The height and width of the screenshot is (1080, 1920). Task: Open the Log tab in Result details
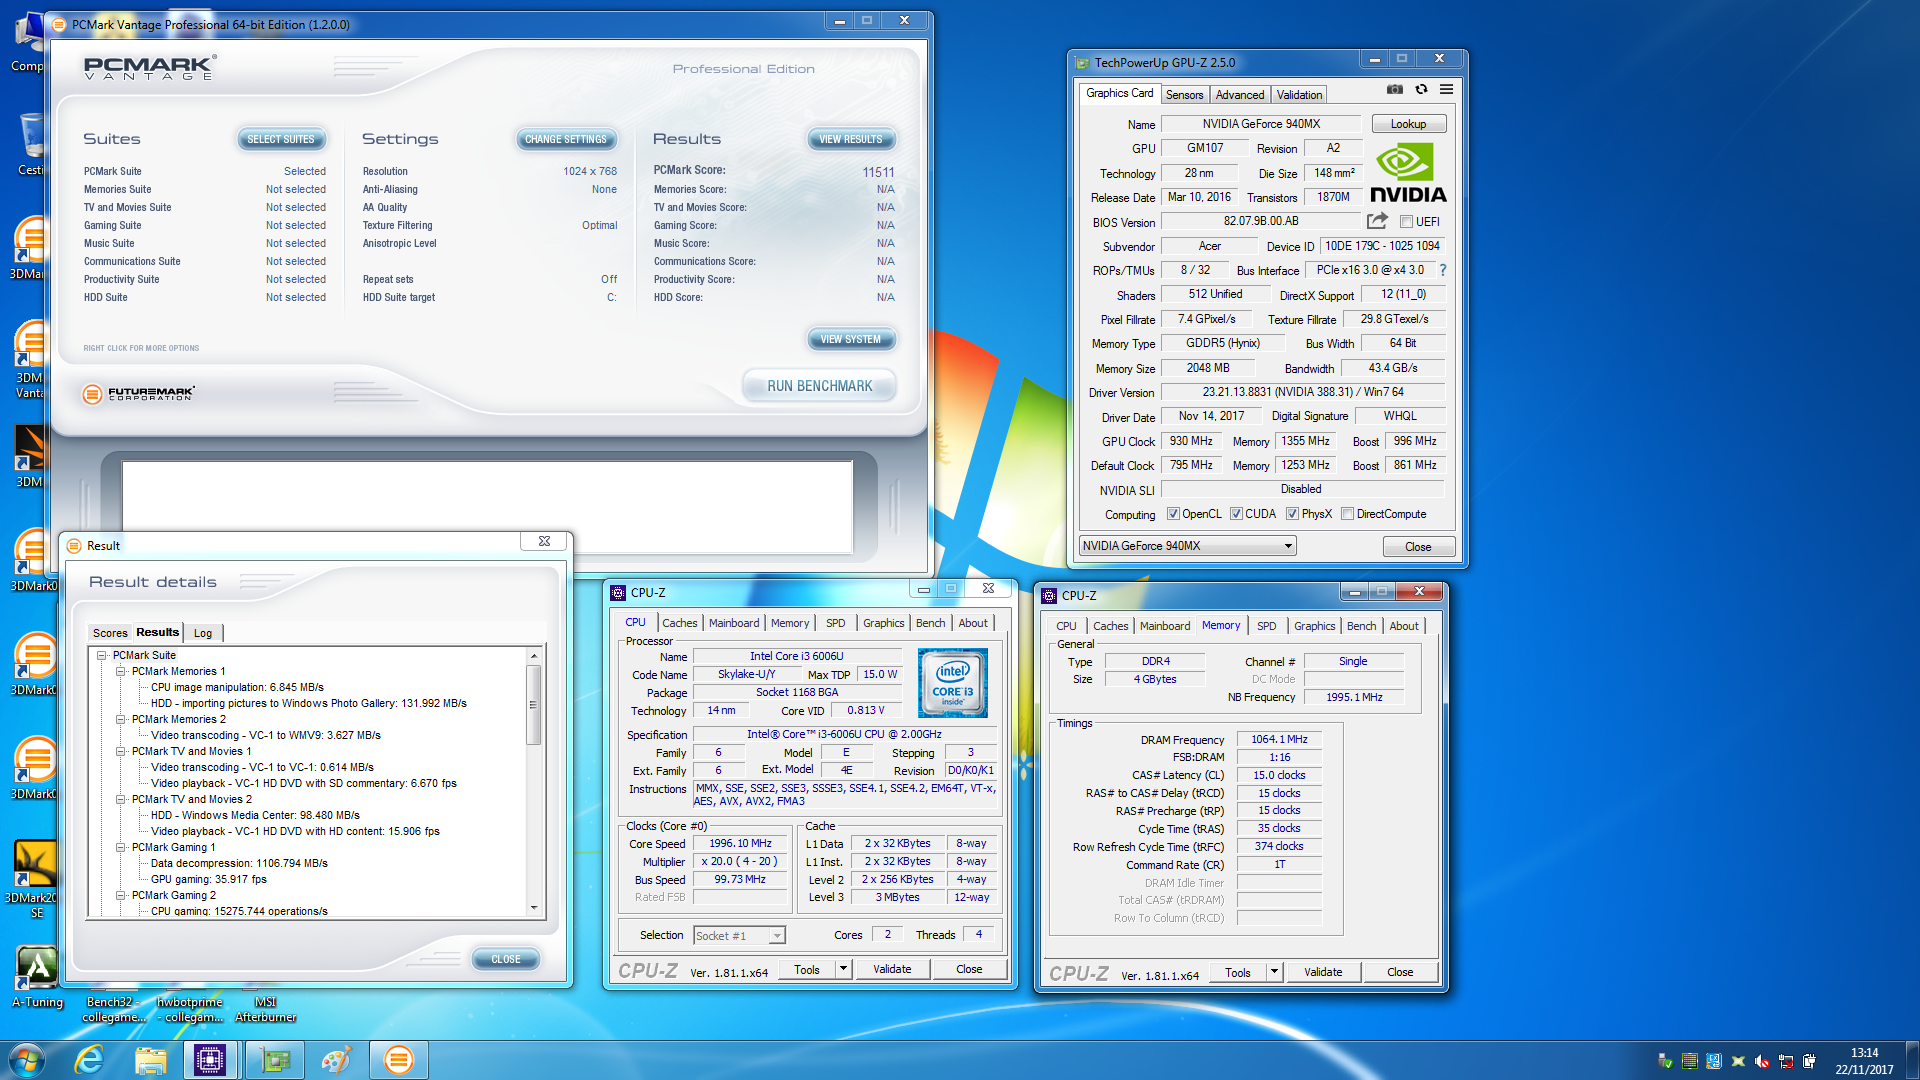[203, 633]
